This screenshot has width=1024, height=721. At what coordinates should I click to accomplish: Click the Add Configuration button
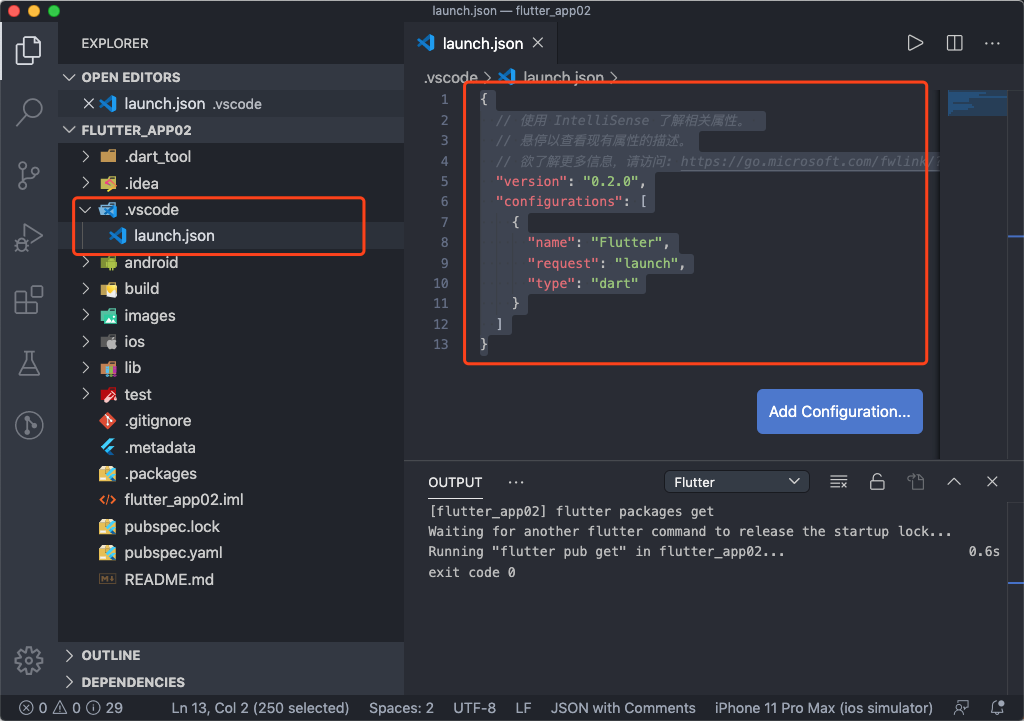[839, 411]
